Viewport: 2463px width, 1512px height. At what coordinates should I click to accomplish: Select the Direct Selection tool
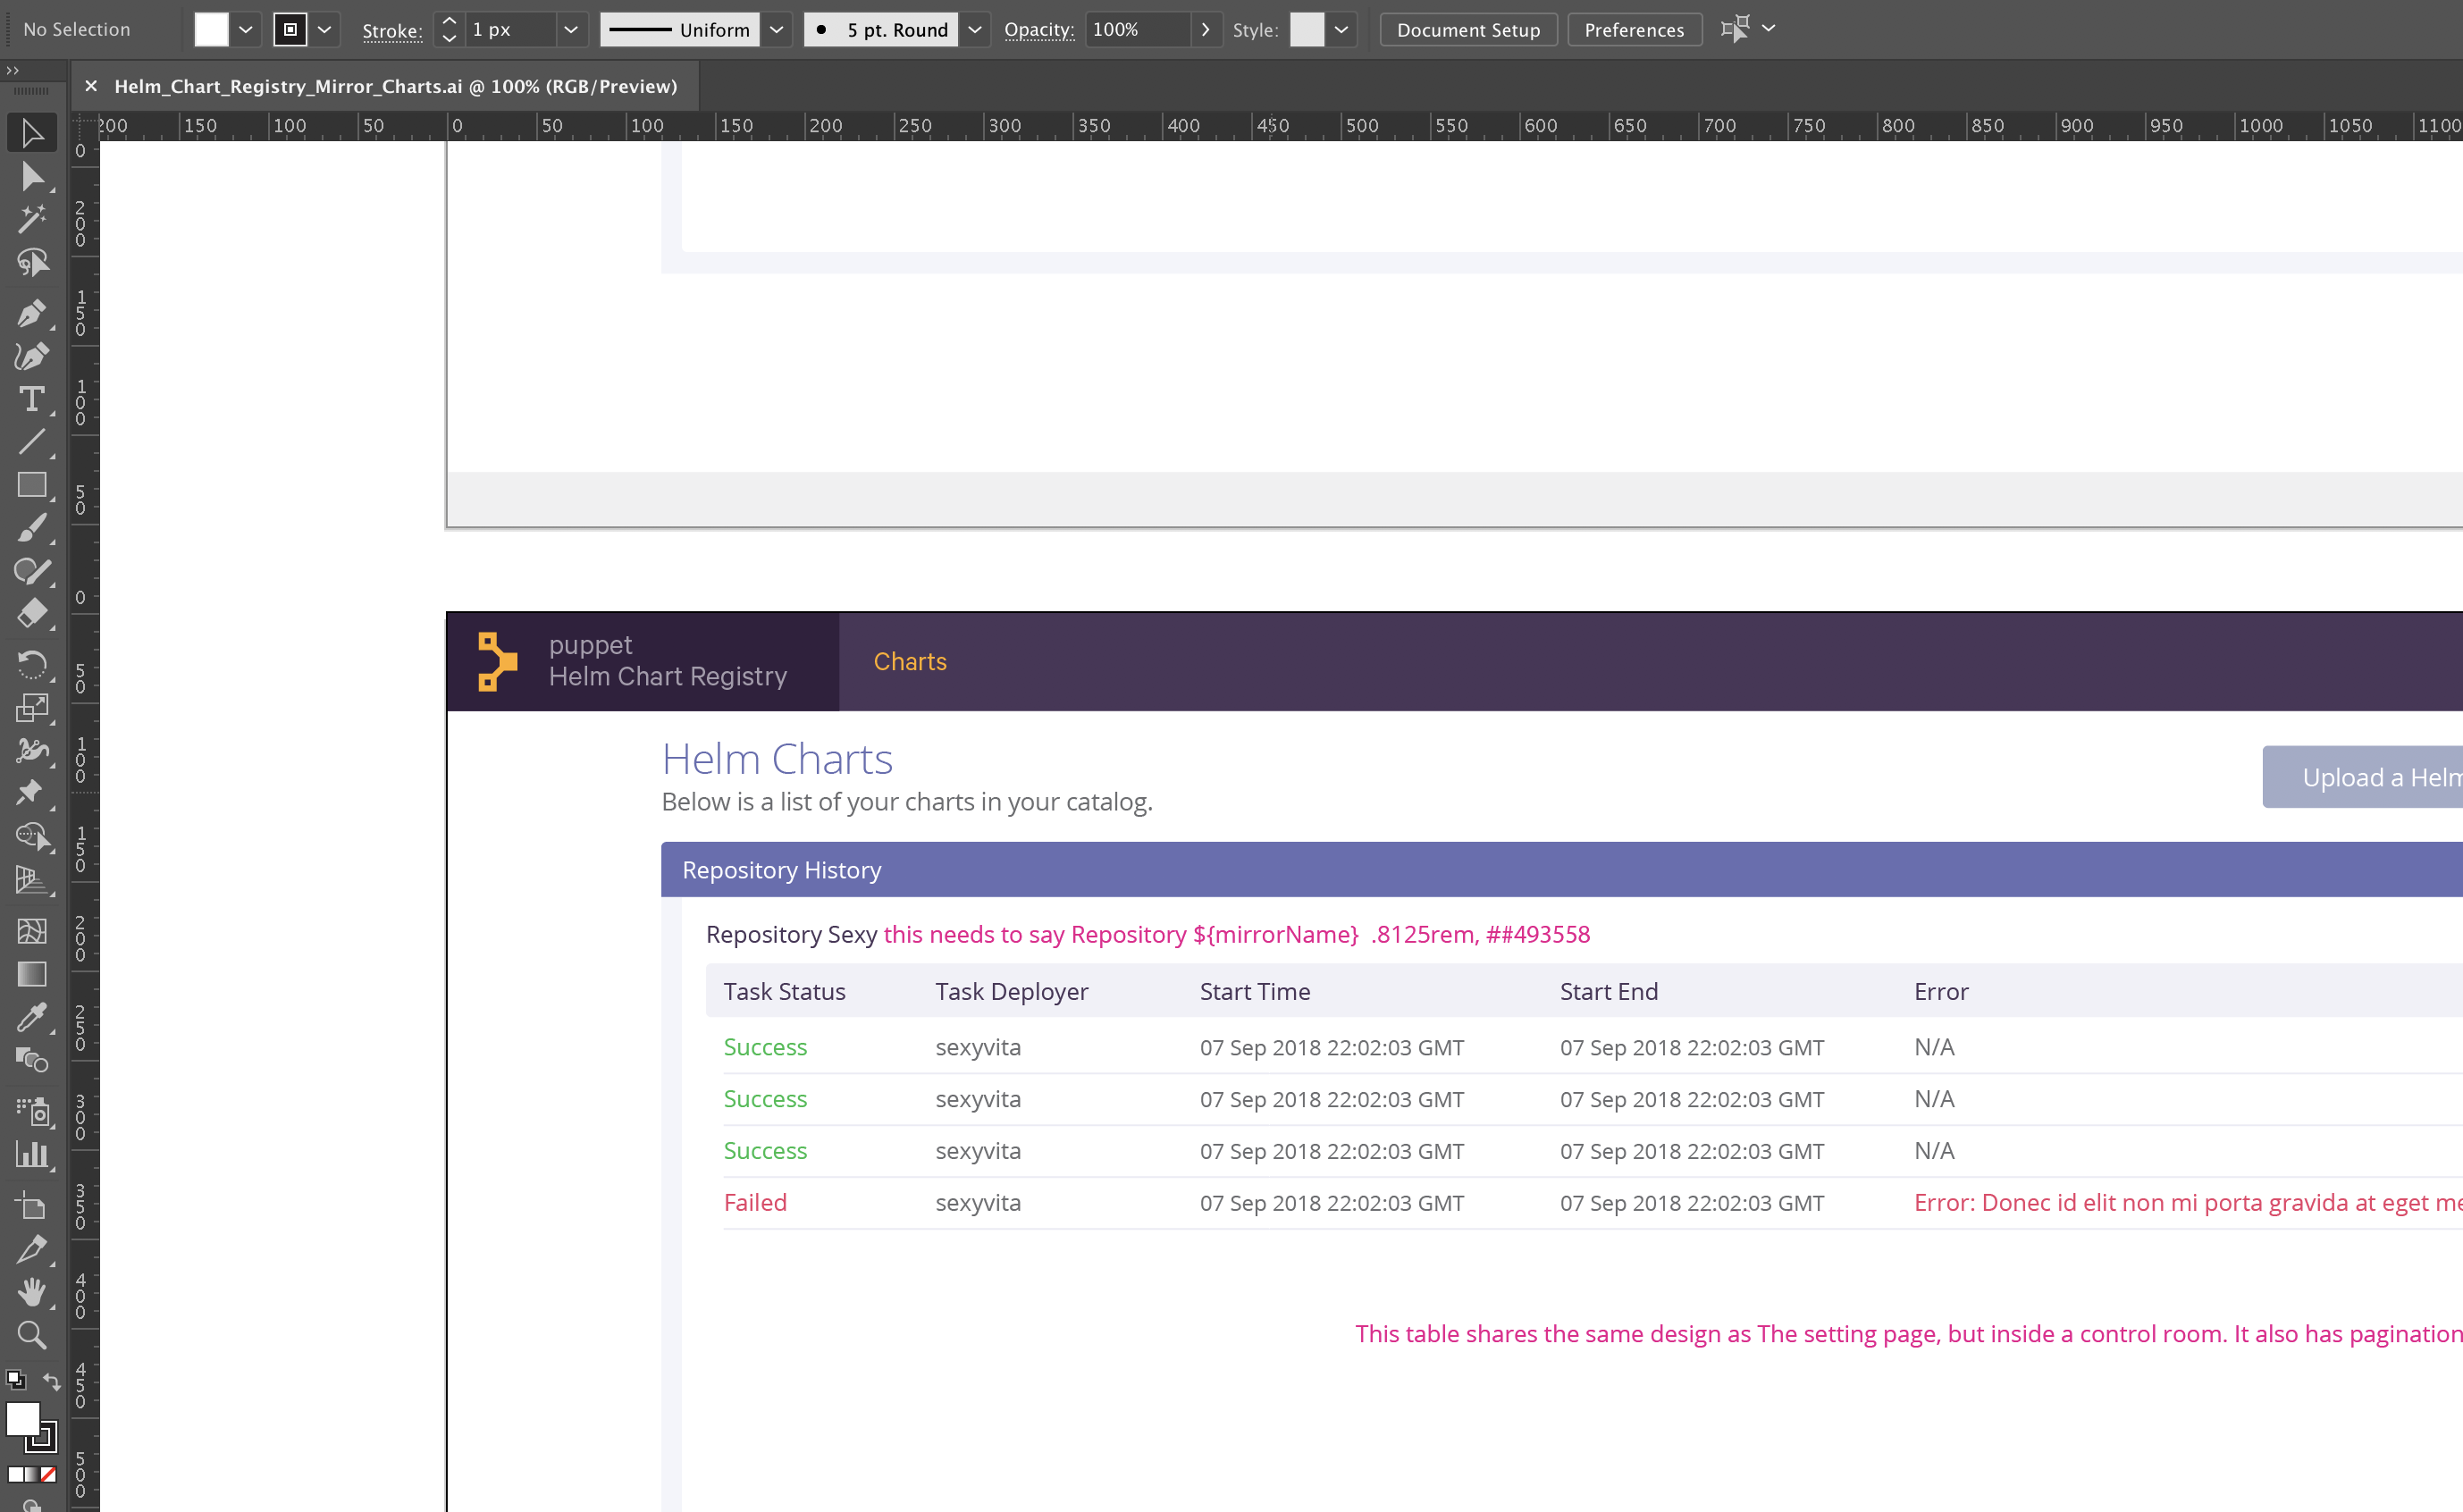[33, 177]
